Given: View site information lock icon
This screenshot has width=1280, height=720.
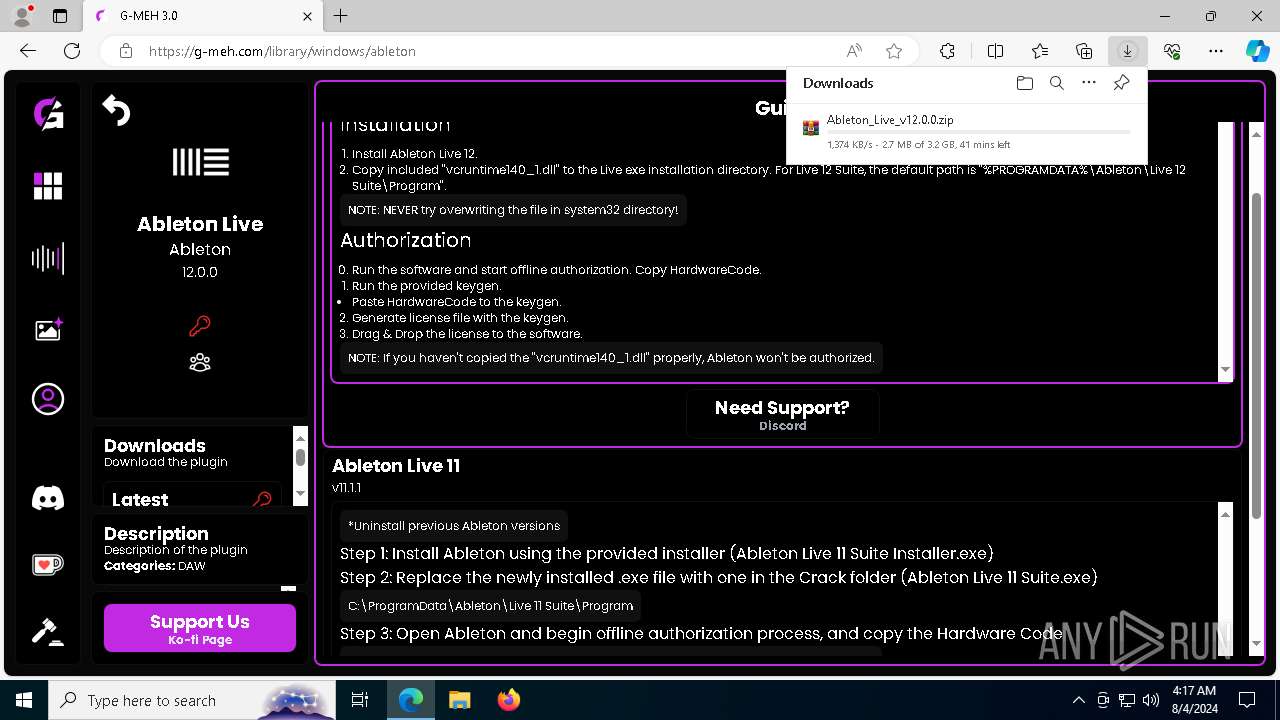Looking at the screenshot, I should point(125,51).
